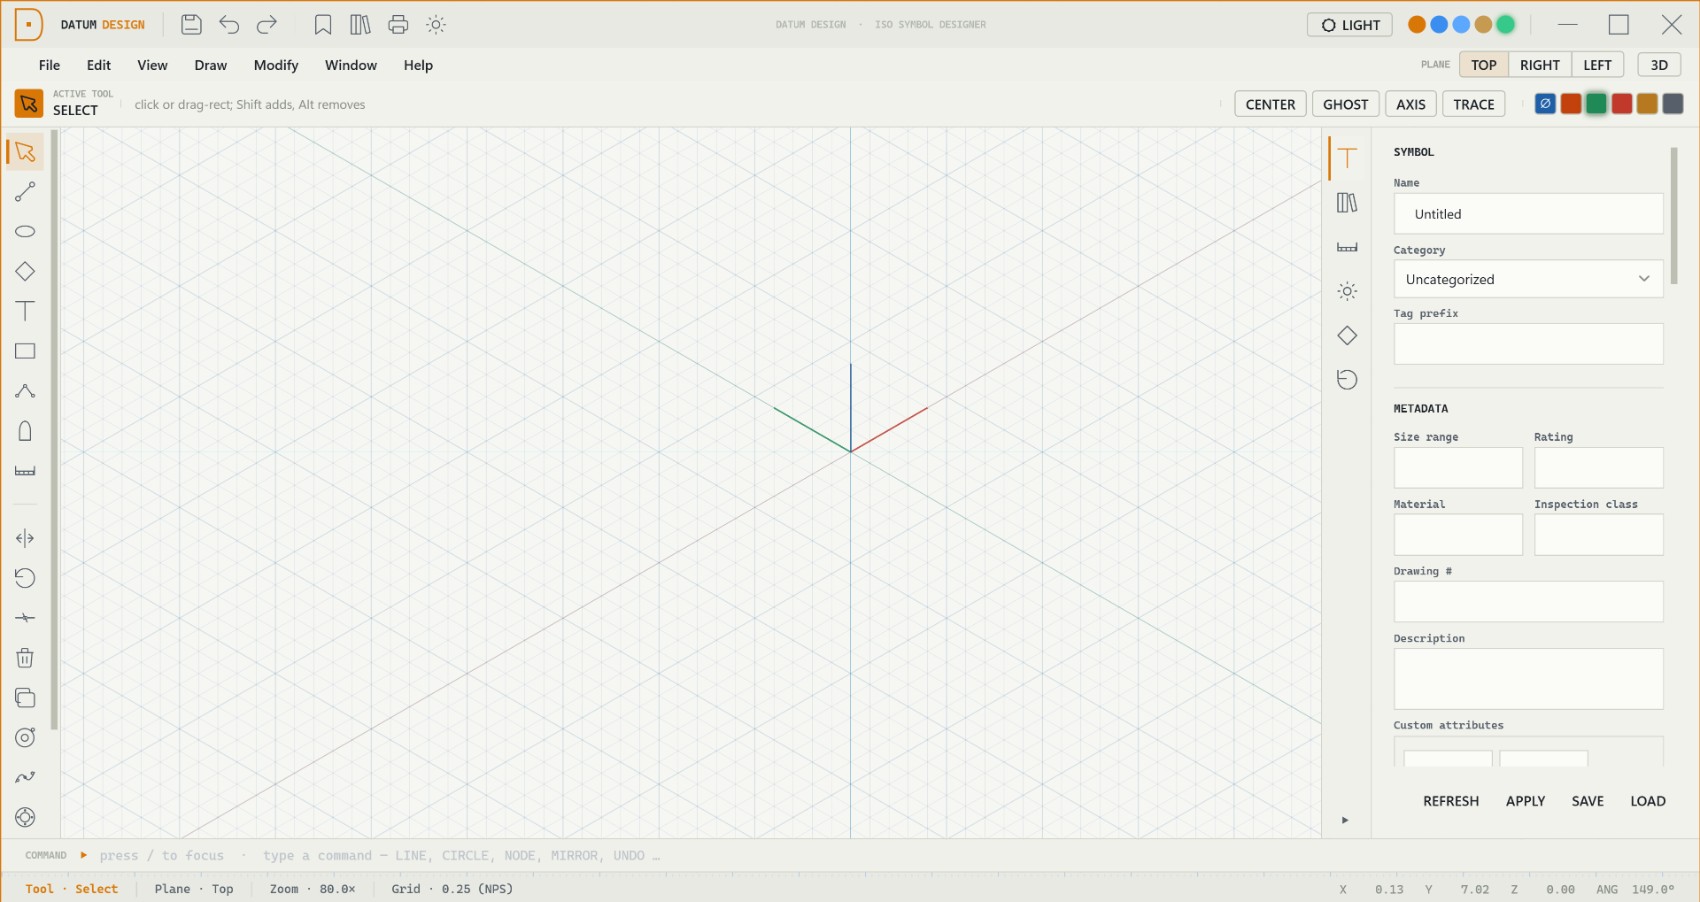
Task: Switch plane to RIGHT
Action: point(1539,65)
